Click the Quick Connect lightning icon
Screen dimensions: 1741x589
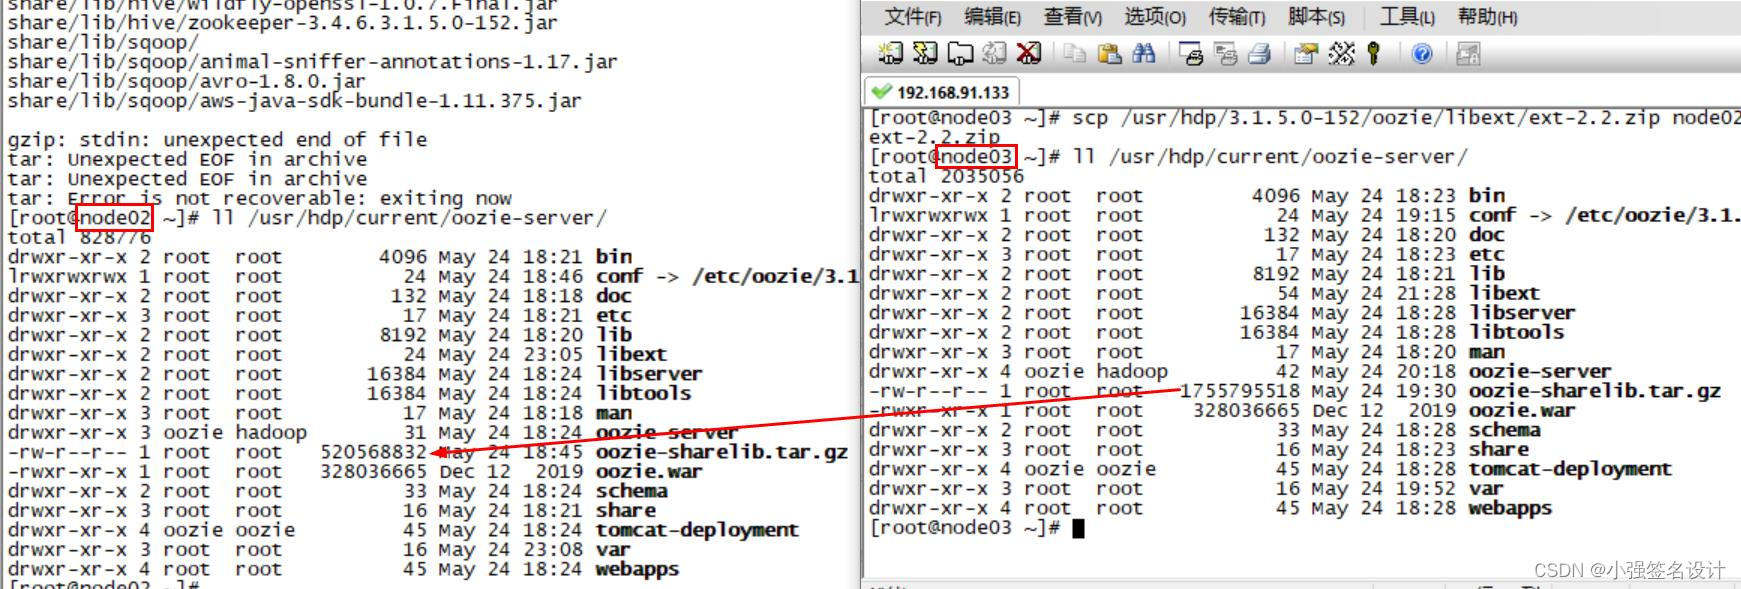925,53
